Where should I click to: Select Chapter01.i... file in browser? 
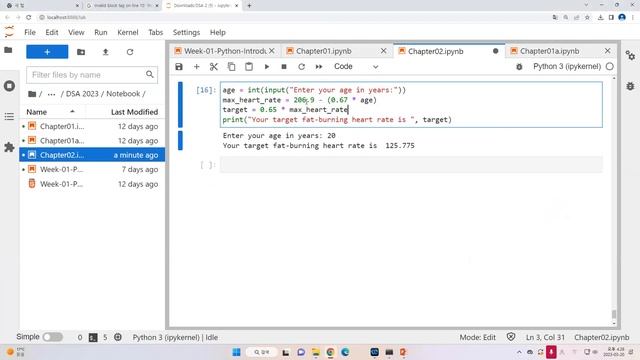[x=92, y=127]
